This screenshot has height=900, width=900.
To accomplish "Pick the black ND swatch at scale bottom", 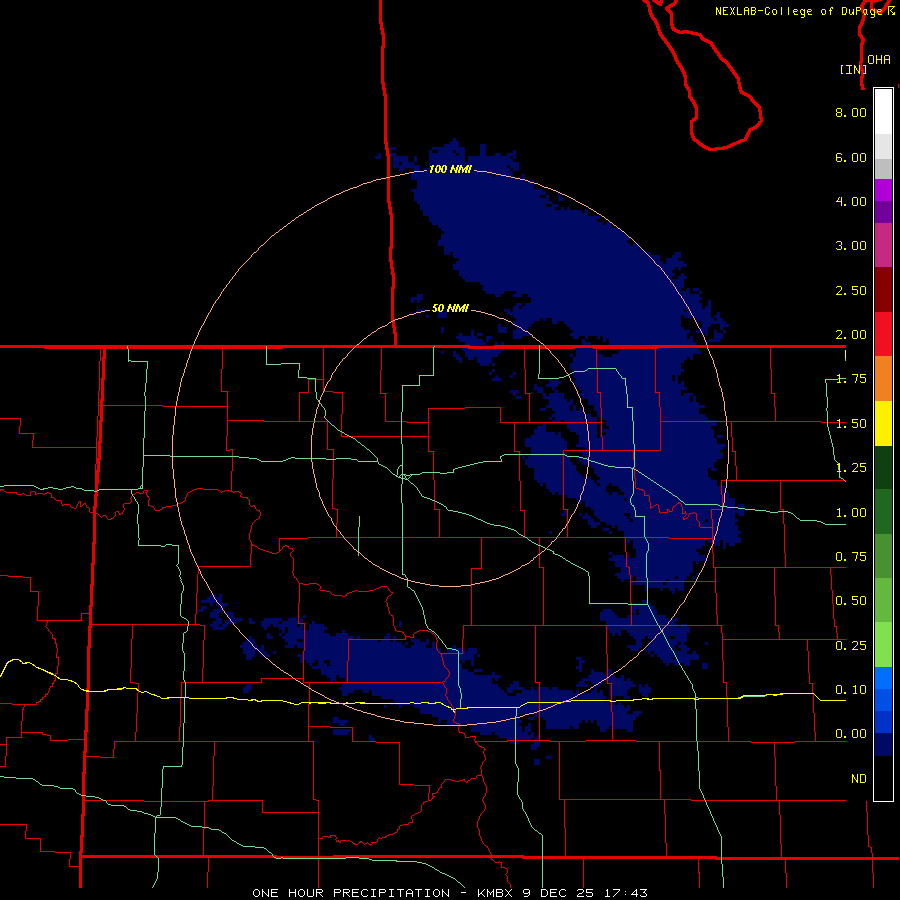I will 883,778.
